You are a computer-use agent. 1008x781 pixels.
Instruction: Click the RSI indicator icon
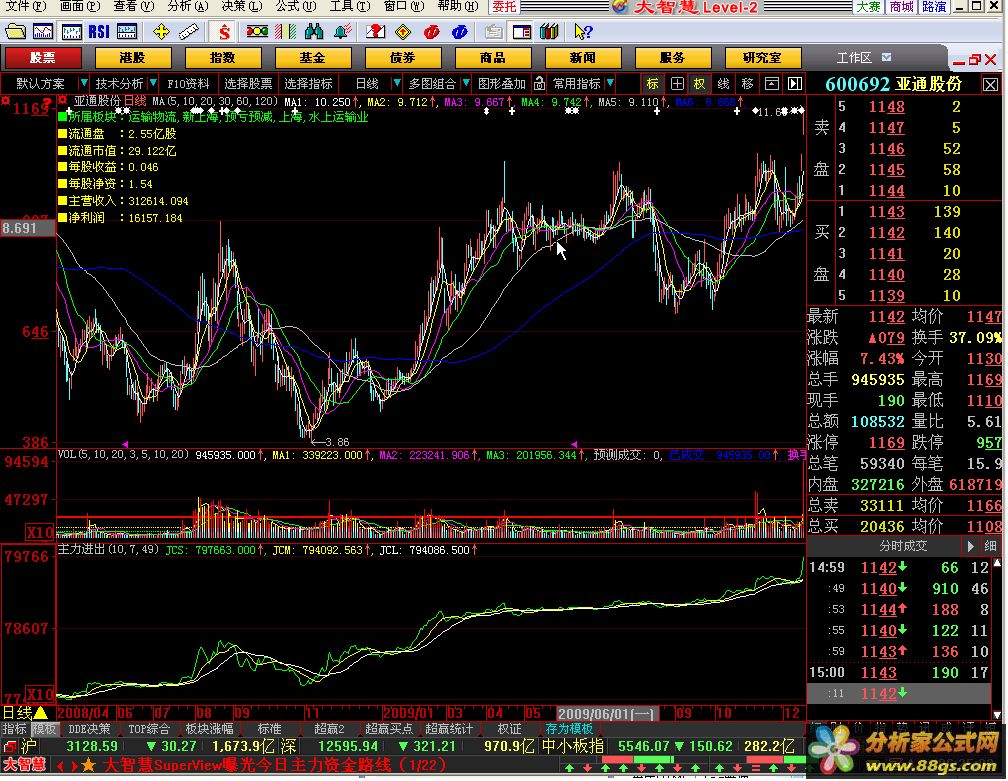99,31
